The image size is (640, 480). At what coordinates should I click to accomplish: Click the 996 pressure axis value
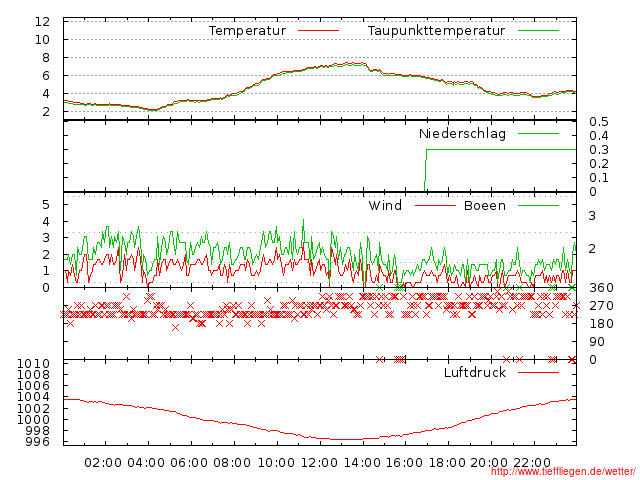[x=38, y=442]
